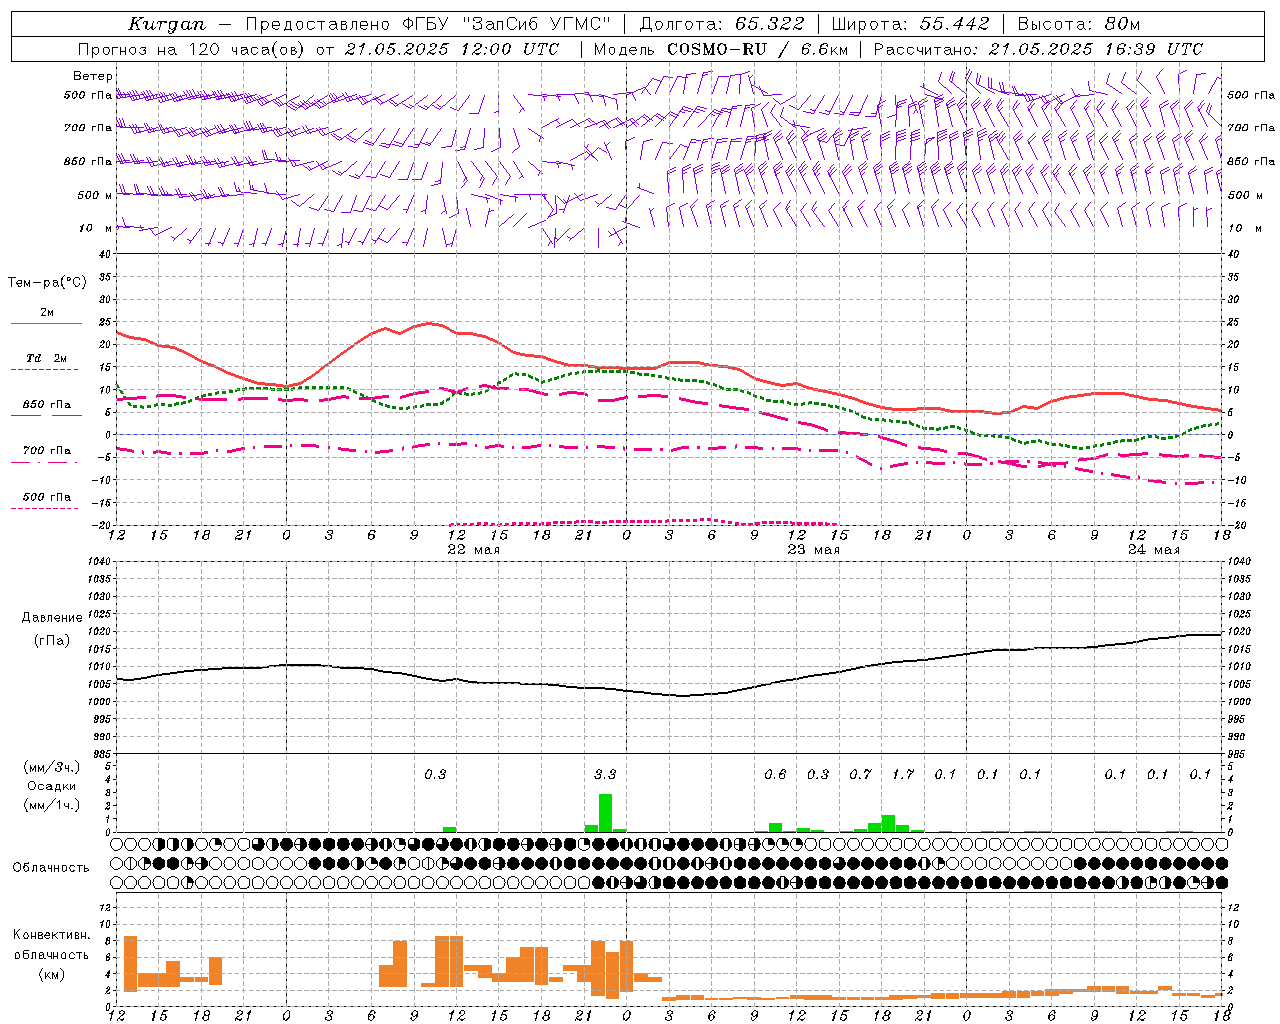The width and height of the screenshot is (1280, 1024).
Task: Click the (км) unit label for convective clouds
Action: [52, 974]
